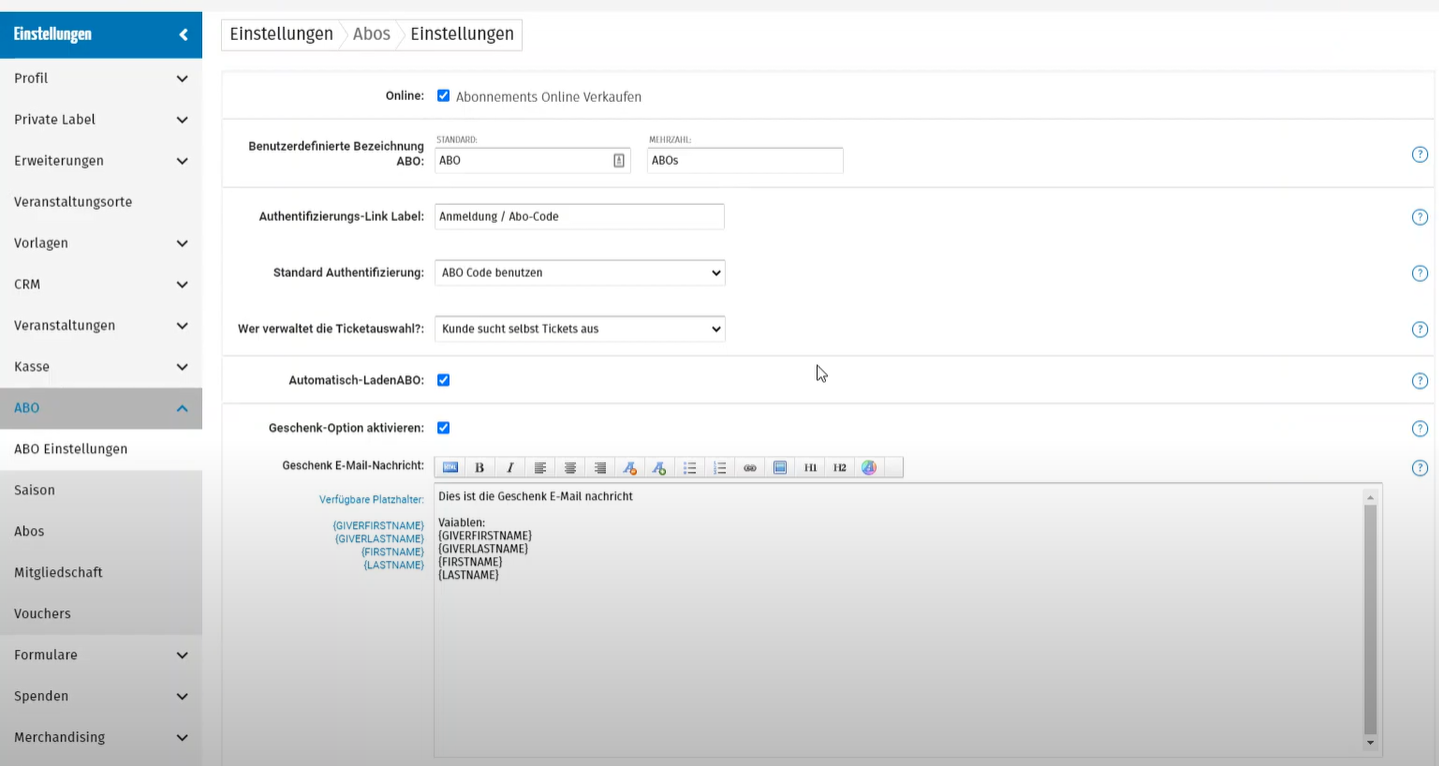Viewport: 1439px width, 766px height.
Task: Apply bold formatting in Geschenk editor
Action: (x=480, y=468)
